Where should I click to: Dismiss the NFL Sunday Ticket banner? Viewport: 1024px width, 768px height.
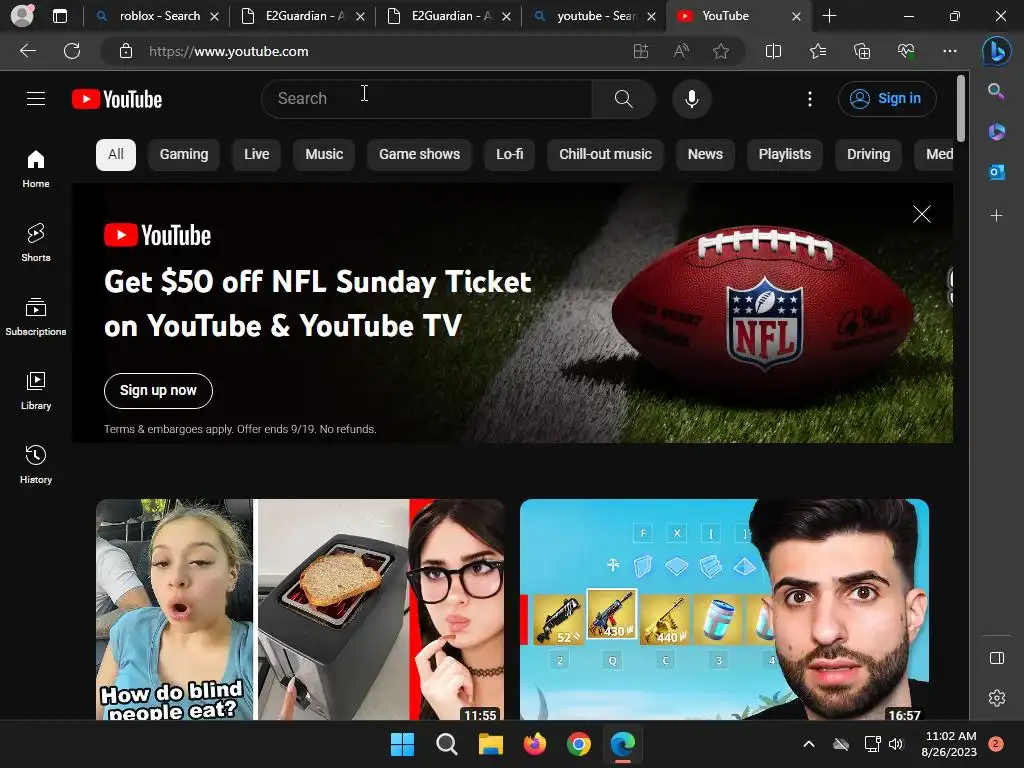pos(921,214)
